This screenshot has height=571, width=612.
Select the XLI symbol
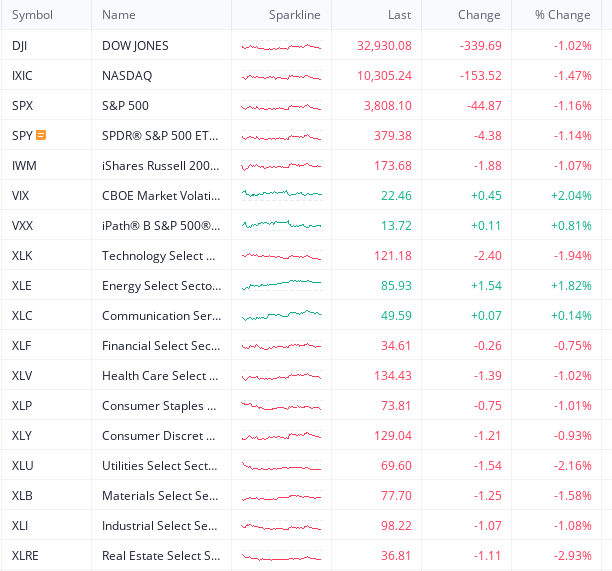point(20,526)
